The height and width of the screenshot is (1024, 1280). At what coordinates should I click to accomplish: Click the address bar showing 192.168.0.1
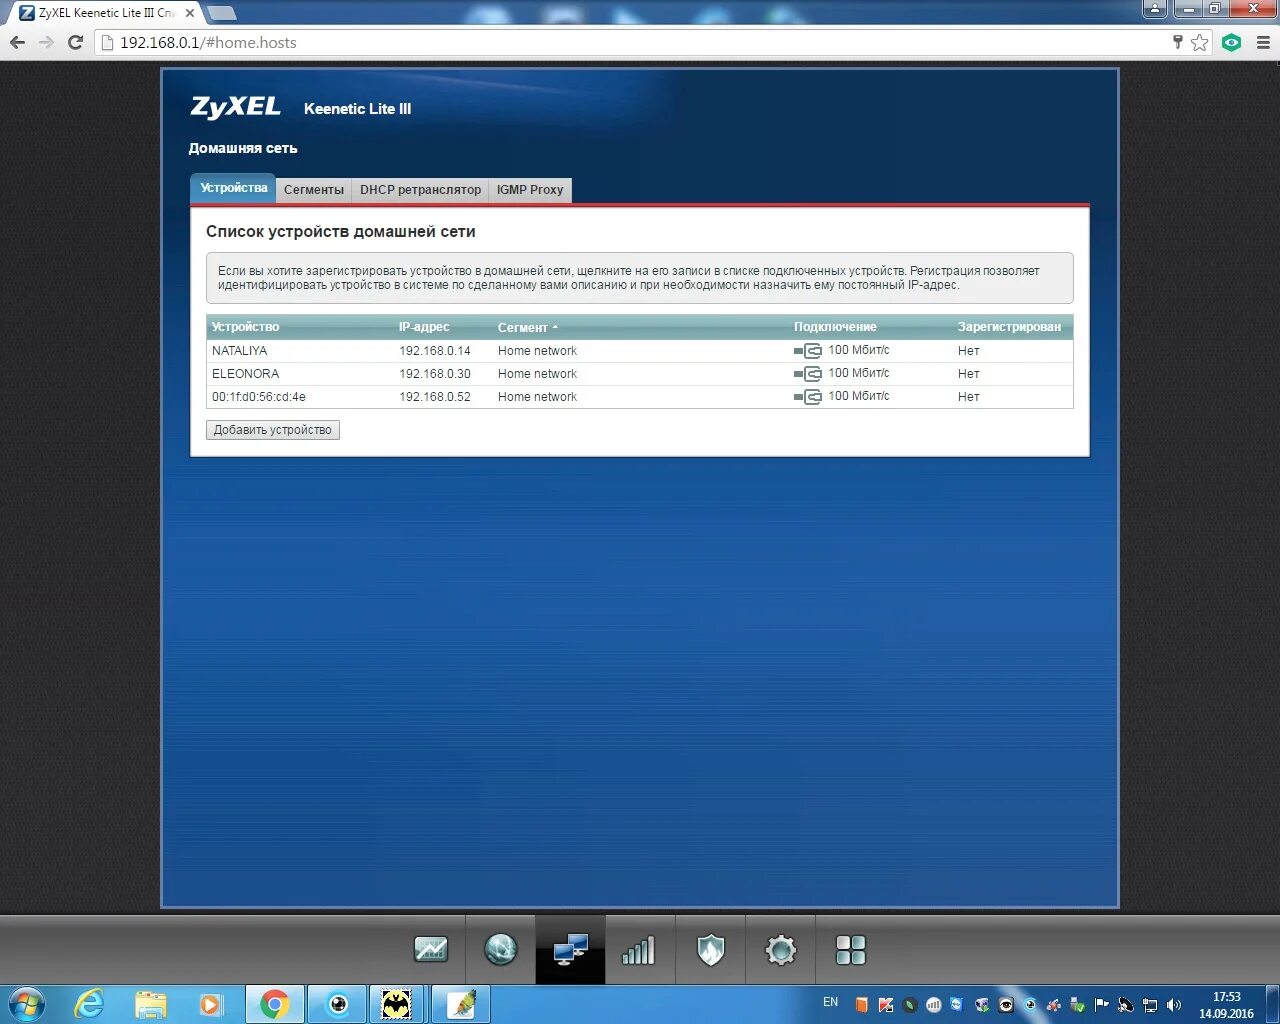[640, 42]
